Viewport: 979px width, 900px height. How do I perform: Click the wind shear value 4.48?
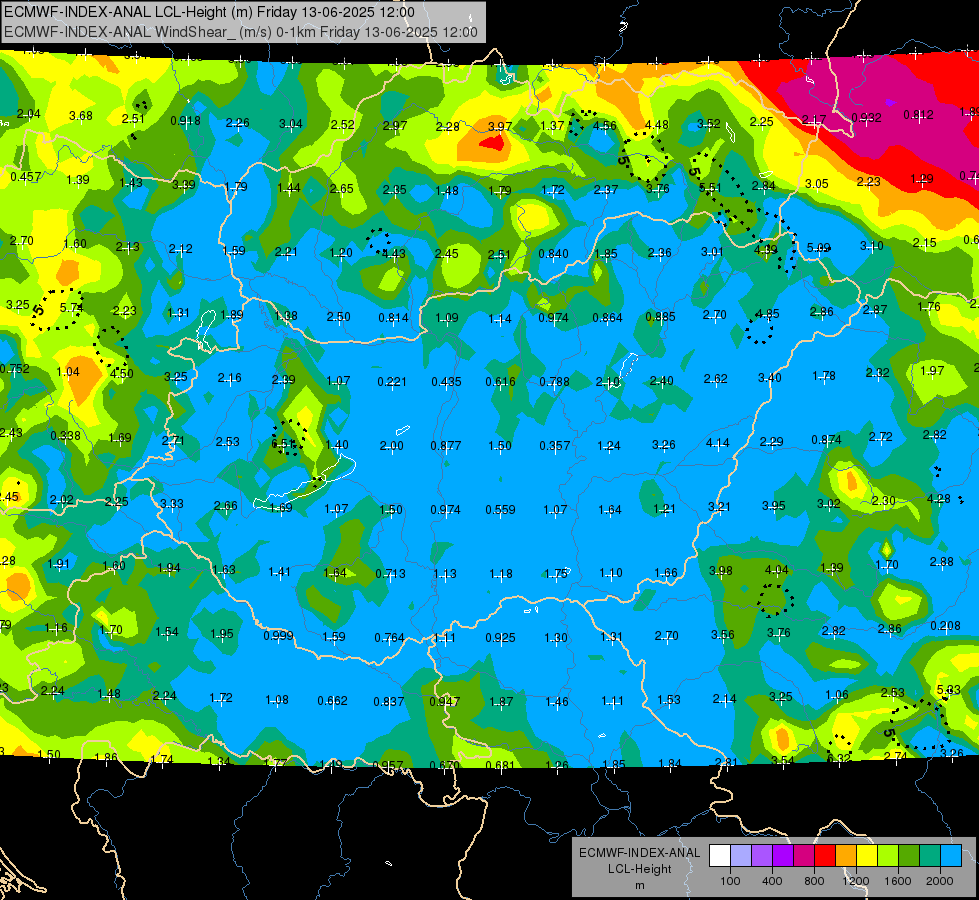[657, 125]
